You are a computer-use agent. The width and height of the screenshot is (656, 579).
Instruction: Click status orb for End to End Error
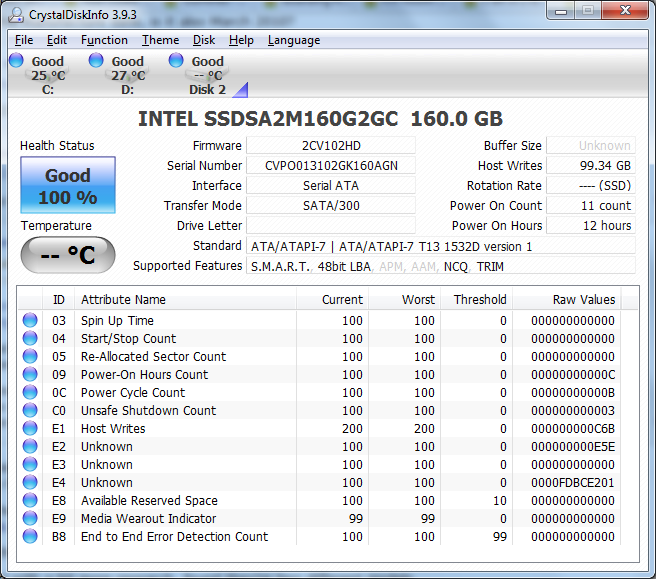(x=30, y=536)
